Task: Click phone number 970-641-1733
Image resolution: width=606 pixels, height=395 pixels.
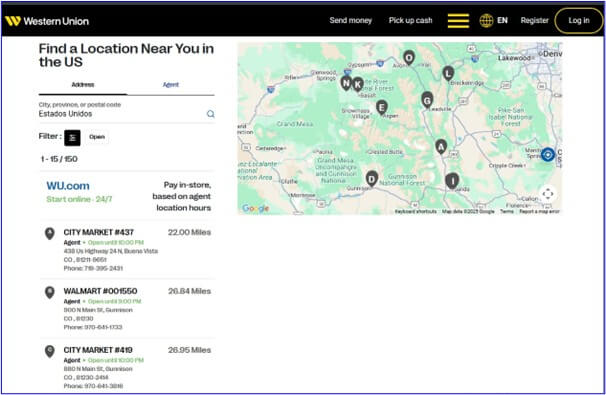Action: (x=103, y=327)
